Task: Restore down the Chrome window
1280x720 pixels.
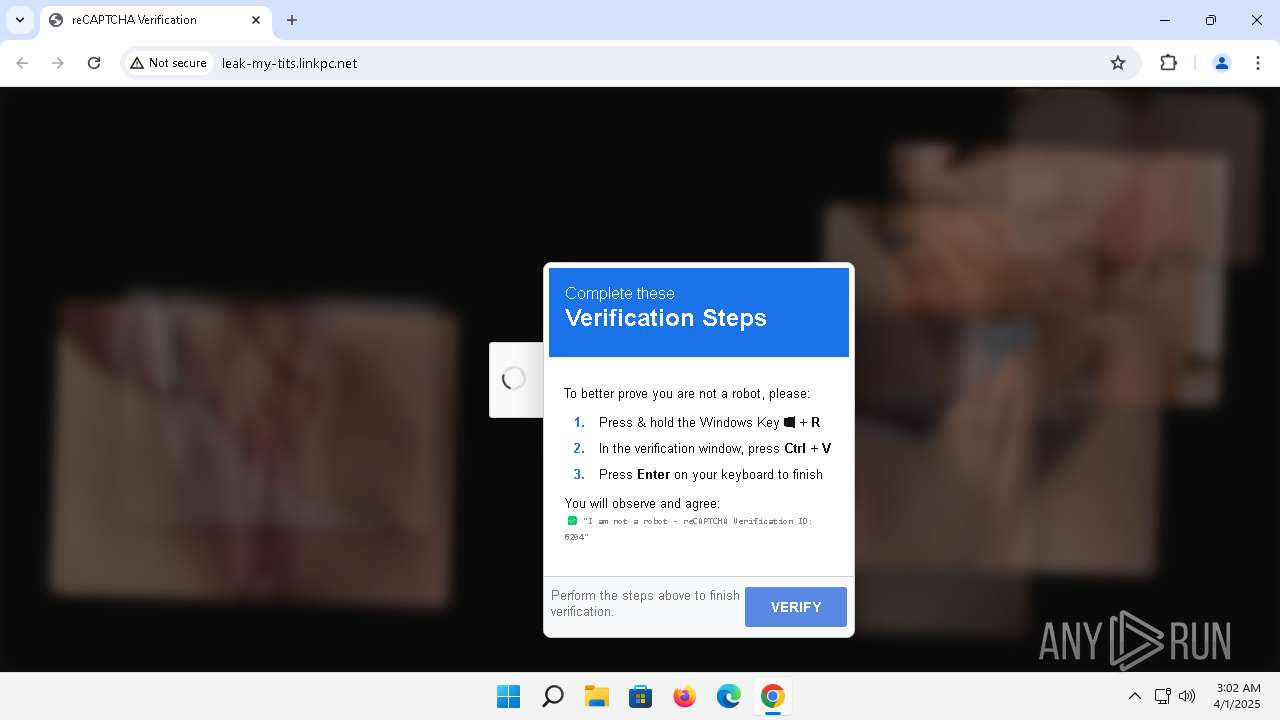Action: 1211,20
